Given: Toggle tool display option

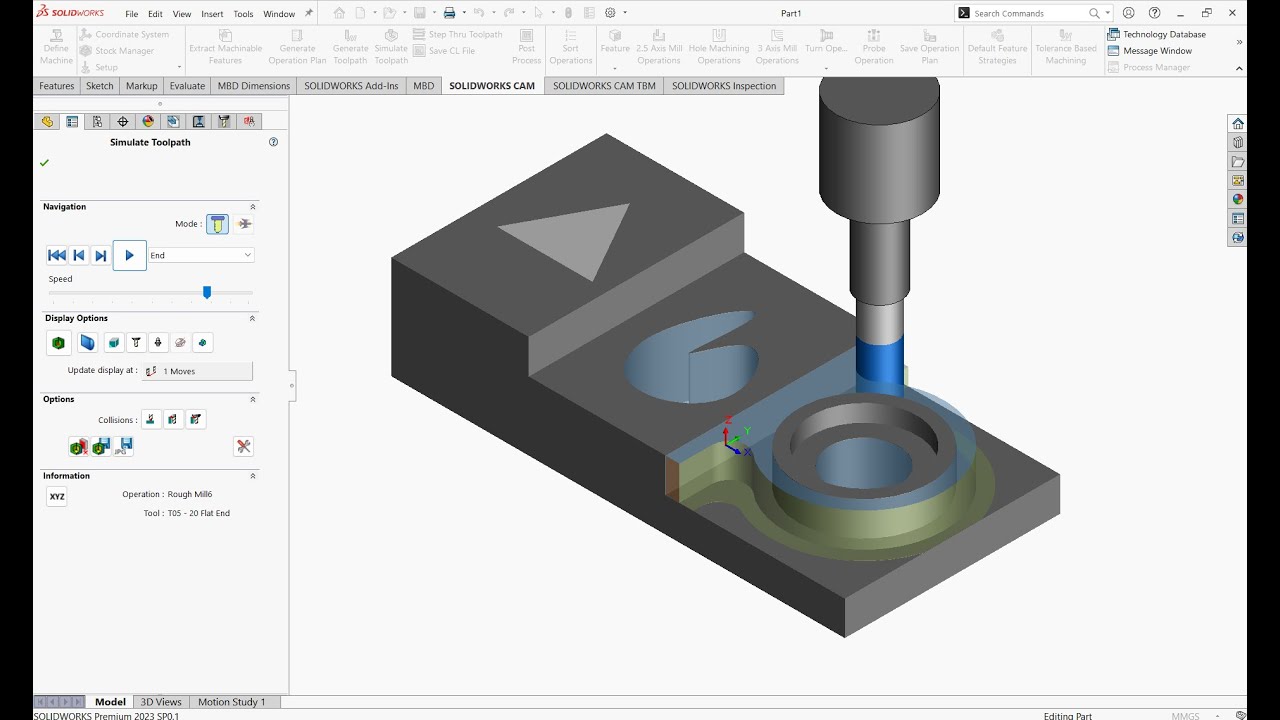Looking at the screenshot, I should [x=136, y=343].
